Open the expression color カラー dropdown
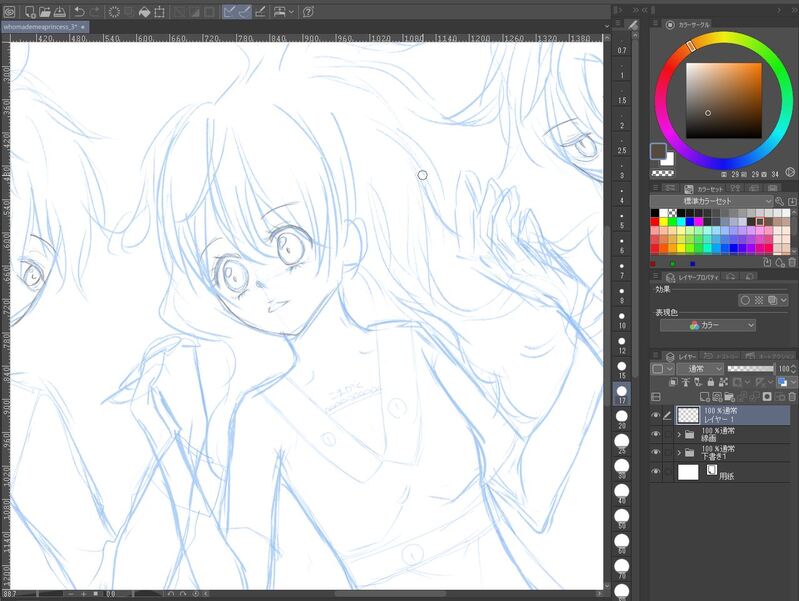 point(708,325)
